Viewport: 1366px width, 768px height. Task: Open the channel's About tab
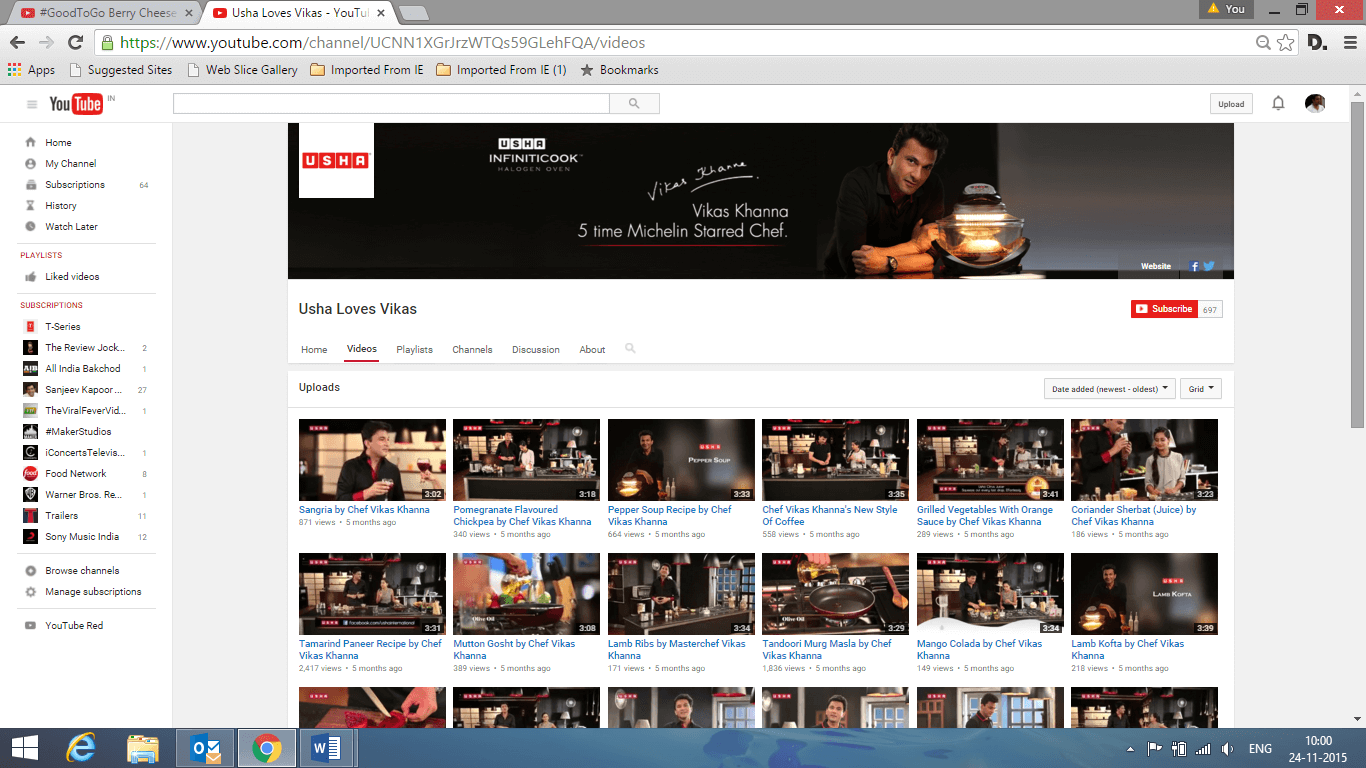coord(592,350)
